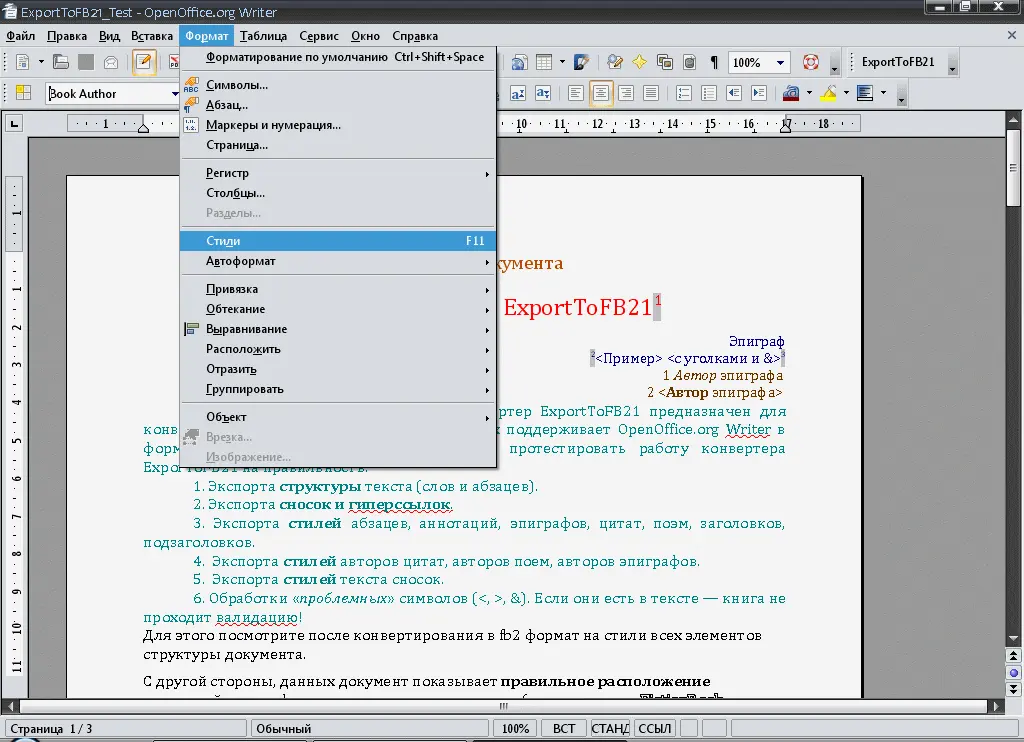Open the Styles and Formatting window icon
This screenshot has height=742, width=1024.
tap(22, 93)
